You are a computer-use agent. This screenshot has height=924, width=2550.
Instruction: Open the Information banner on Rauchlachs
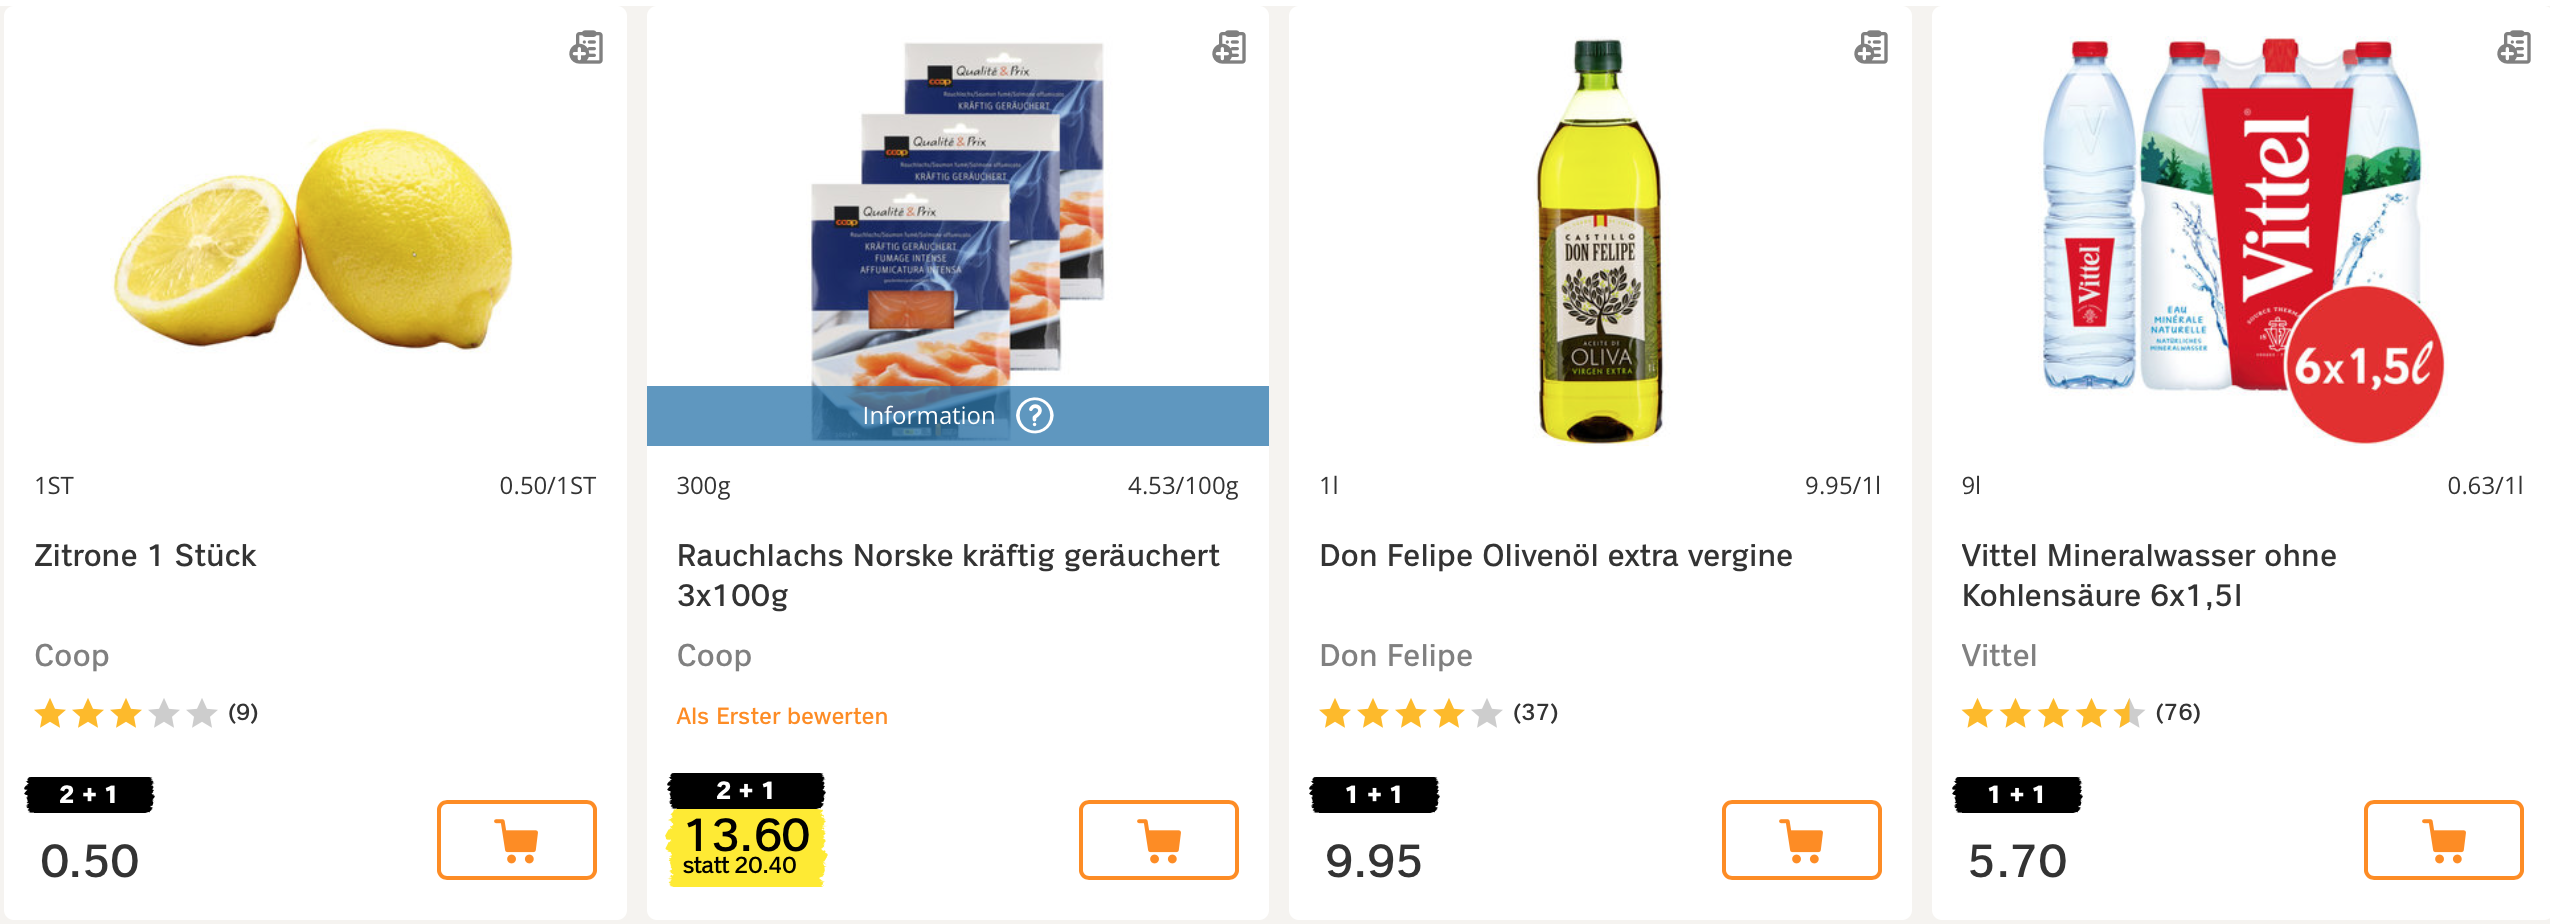[x=928, y=416]
